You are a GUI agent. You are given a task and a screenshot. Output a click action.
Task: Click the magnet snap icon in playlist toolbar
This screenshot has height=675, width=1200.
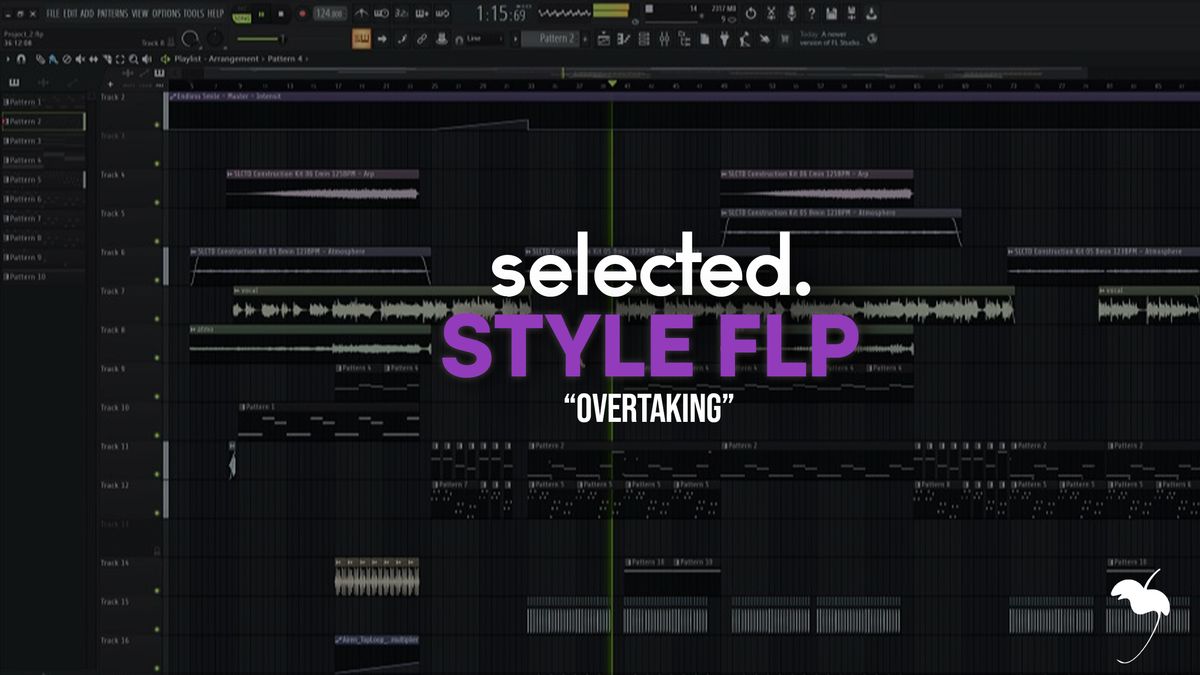21,60
